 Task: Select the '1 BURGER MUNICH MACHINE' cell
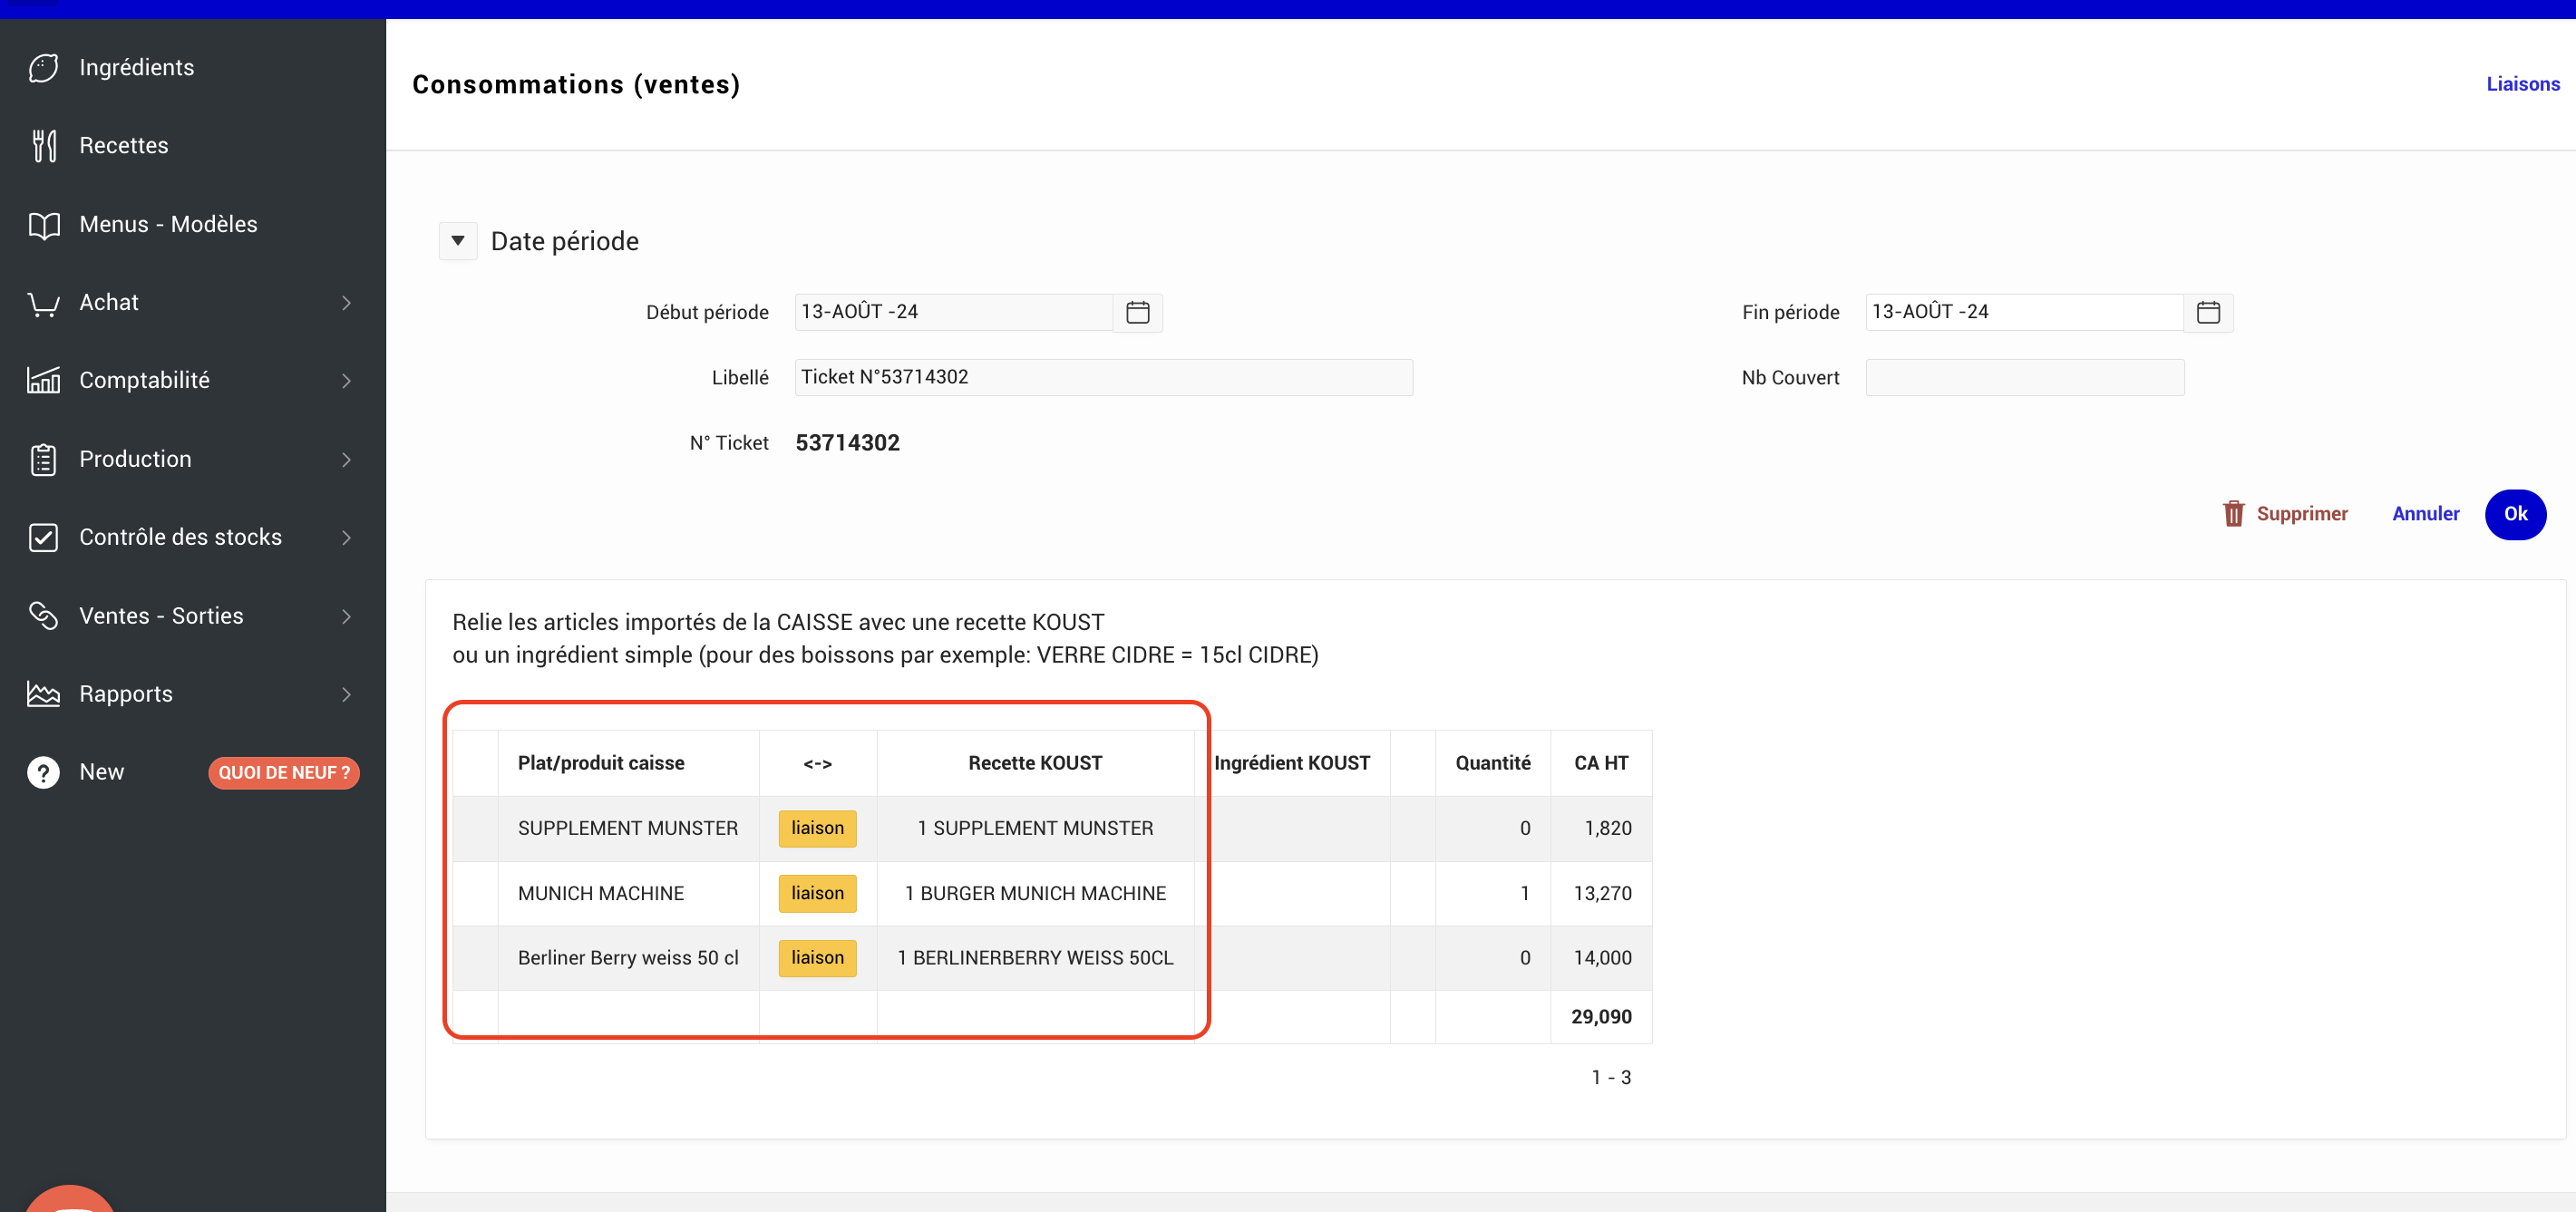(1035, 894)
